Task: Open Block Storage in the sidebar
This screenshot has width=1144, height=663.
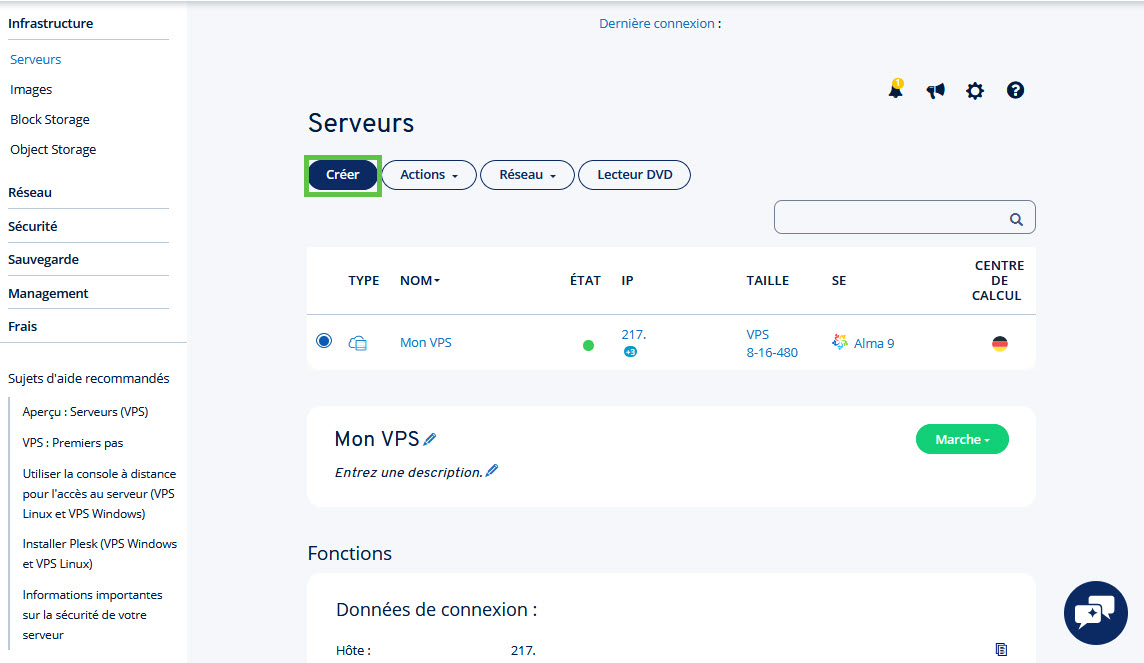Action: point(50,120)
